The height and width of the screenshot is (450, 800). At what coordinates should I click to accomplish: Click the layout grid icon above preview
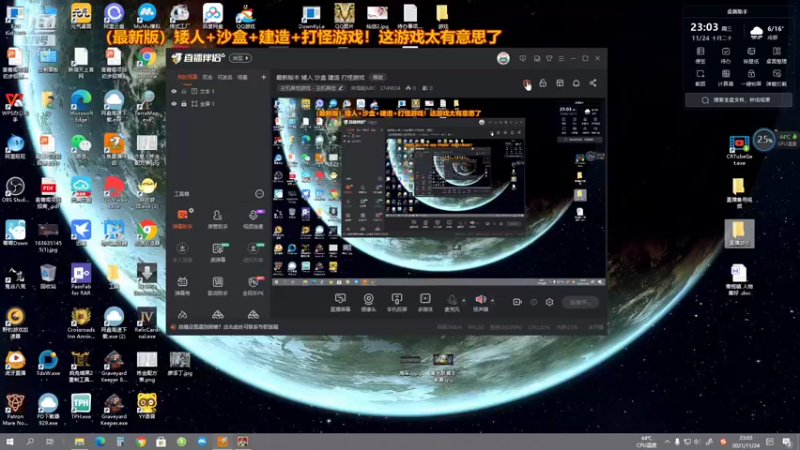click(560, 83)
